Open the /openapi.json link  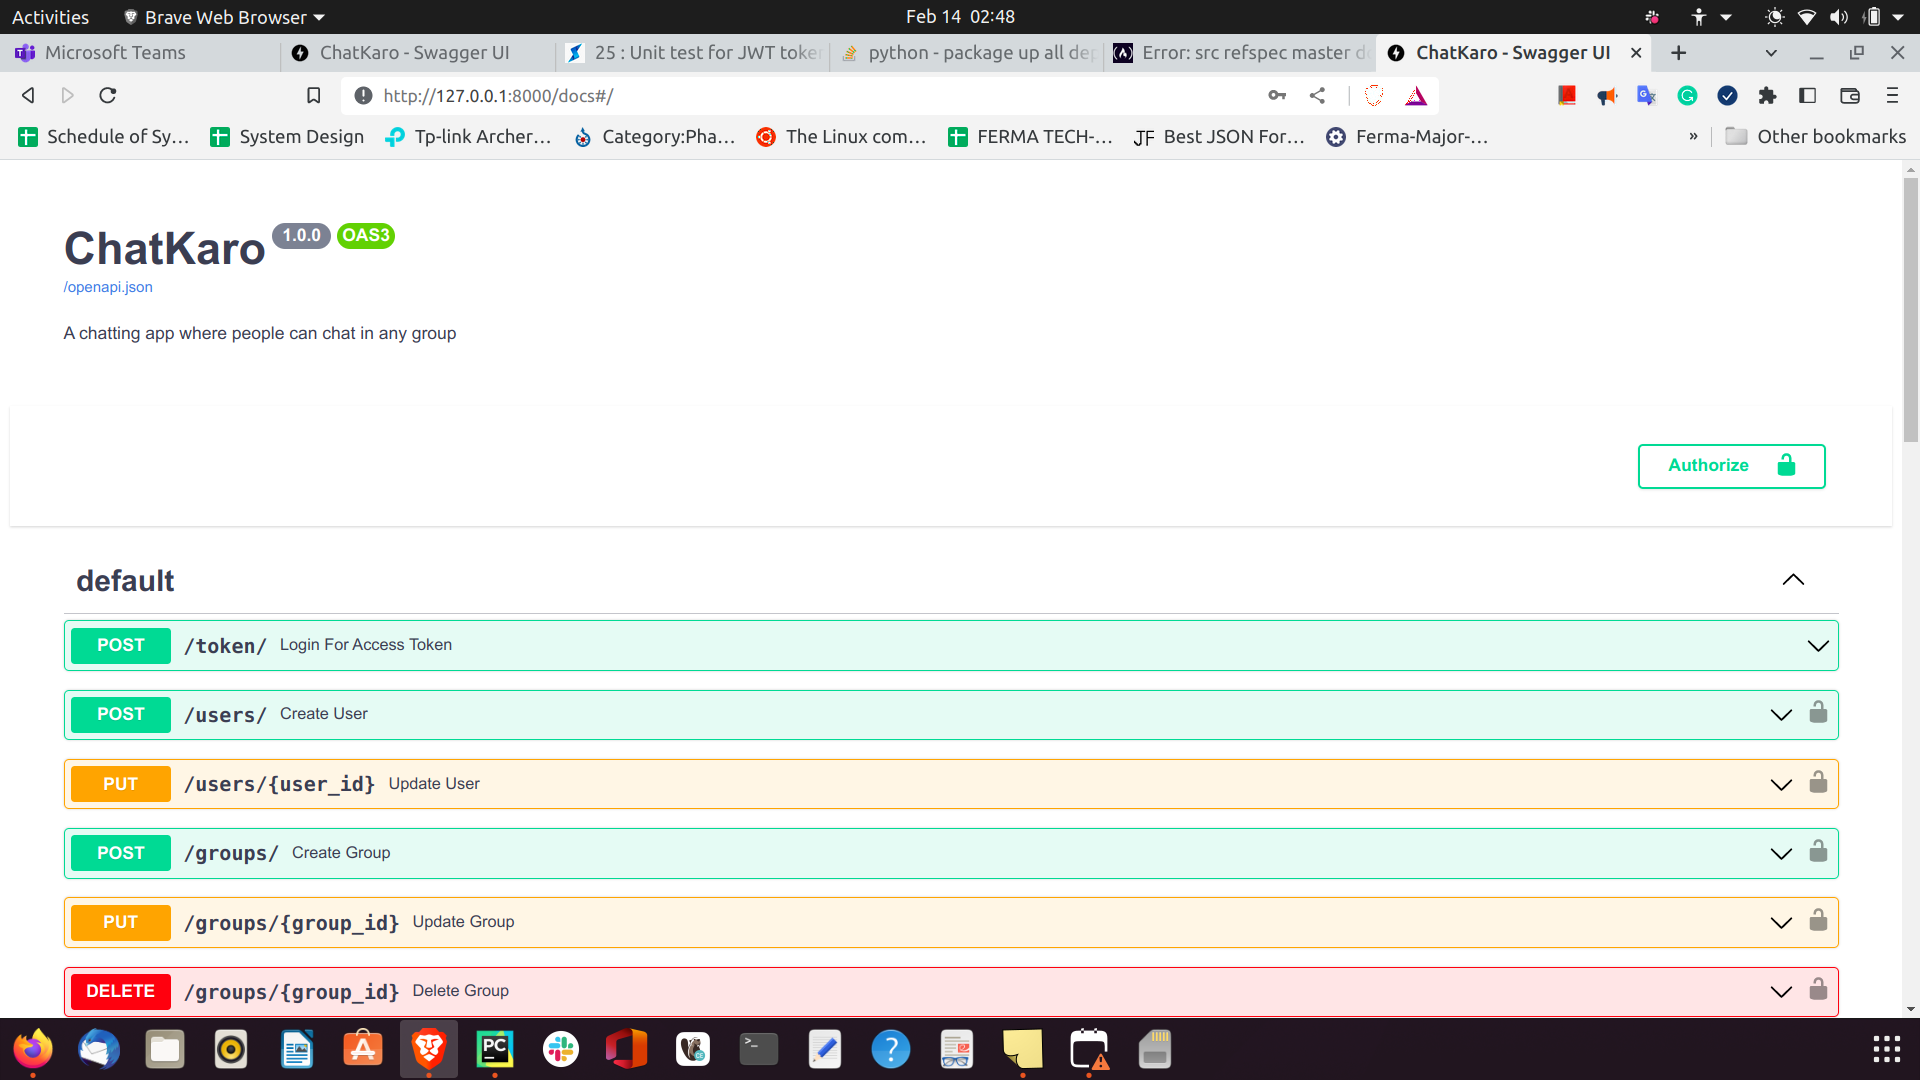pyautogui.click(x=108, y=287)
